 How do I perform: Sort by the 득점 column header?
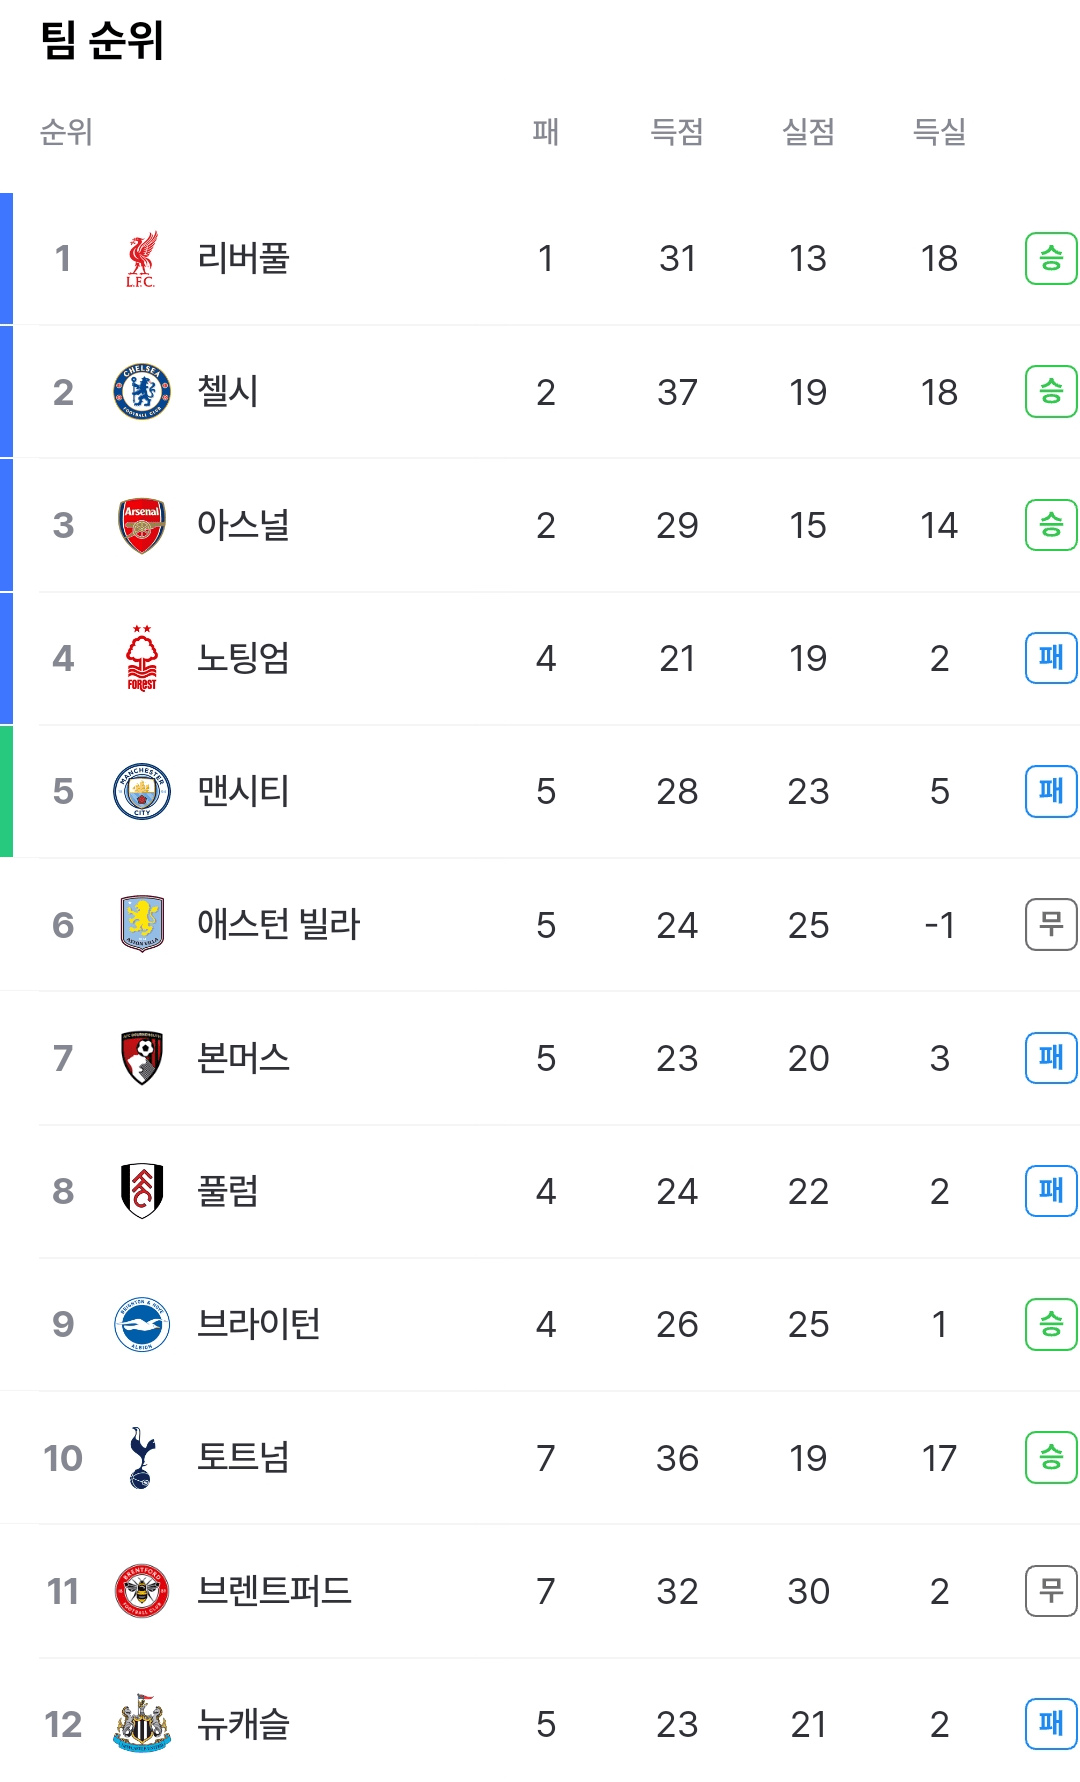(x=677, y=132)
